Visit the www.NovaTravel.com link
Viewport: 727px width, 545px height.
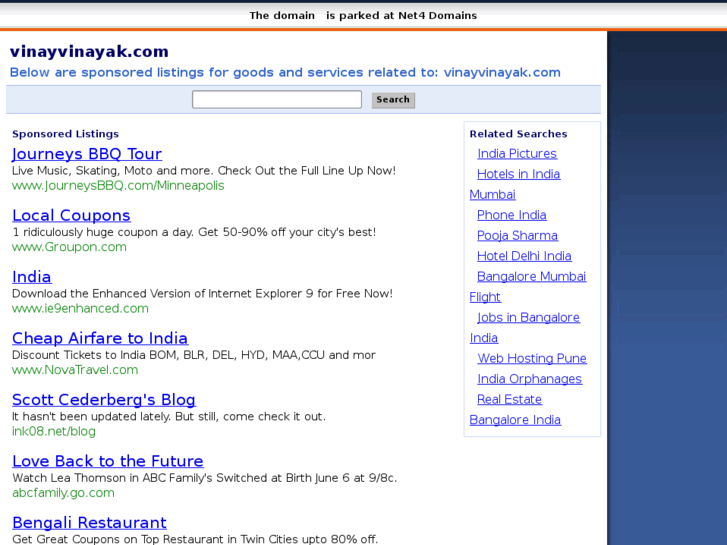[x=75, y=370]
